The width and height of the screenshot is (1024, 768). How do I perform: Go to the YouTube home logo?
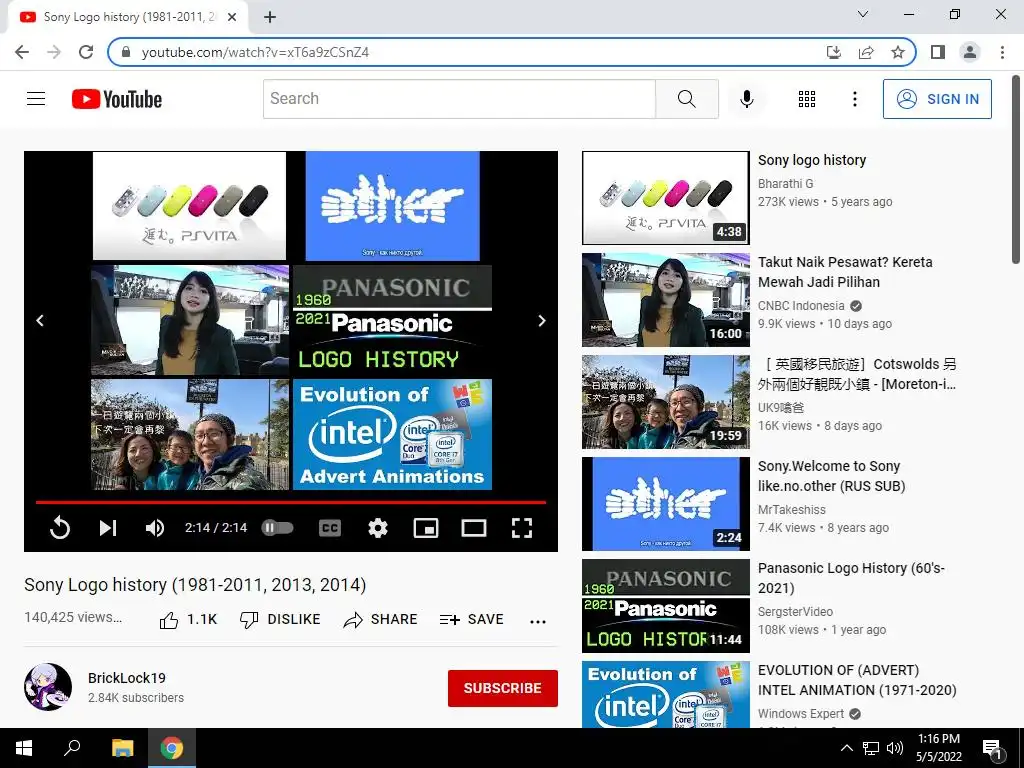pyautogui.click(x=117, y=99)
